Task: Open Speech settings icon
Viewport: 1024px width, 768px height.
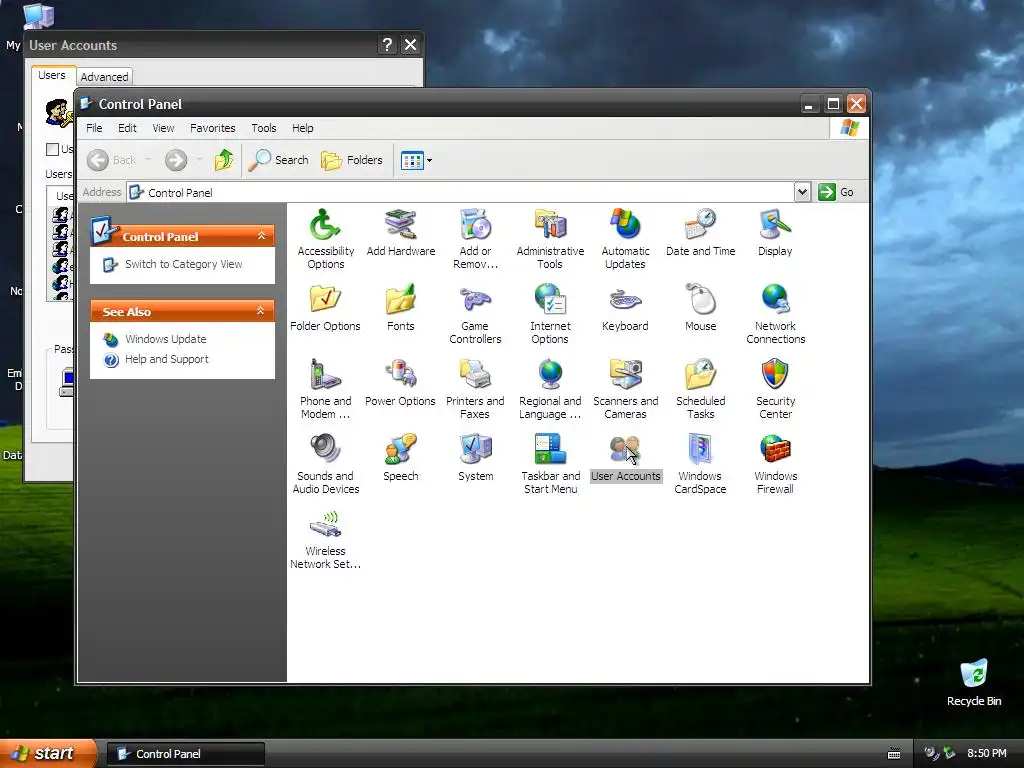Action: point(400,458)
